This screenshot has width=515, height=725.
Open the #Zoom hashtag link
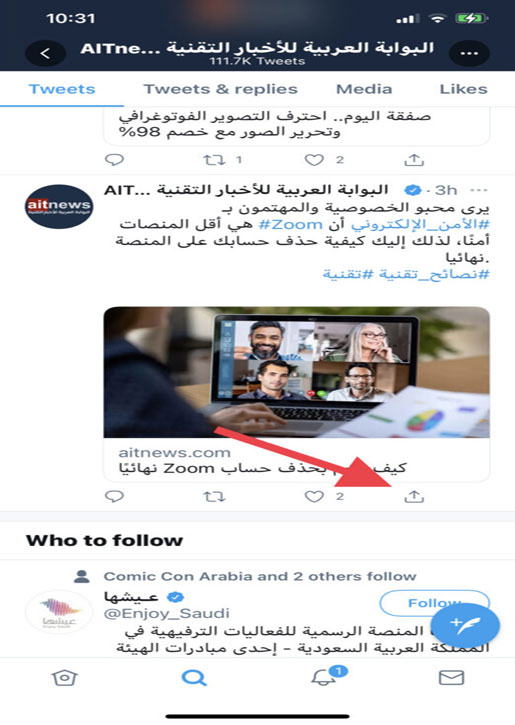coord(290,225)
